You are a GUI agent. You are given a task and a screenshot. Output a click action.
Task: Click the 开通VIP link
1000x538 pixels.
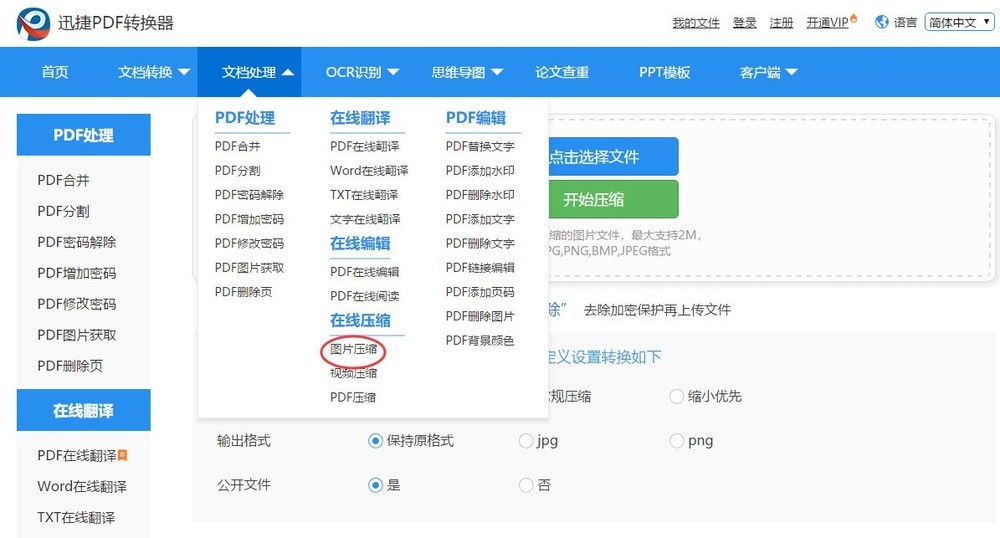click(827, 23)
